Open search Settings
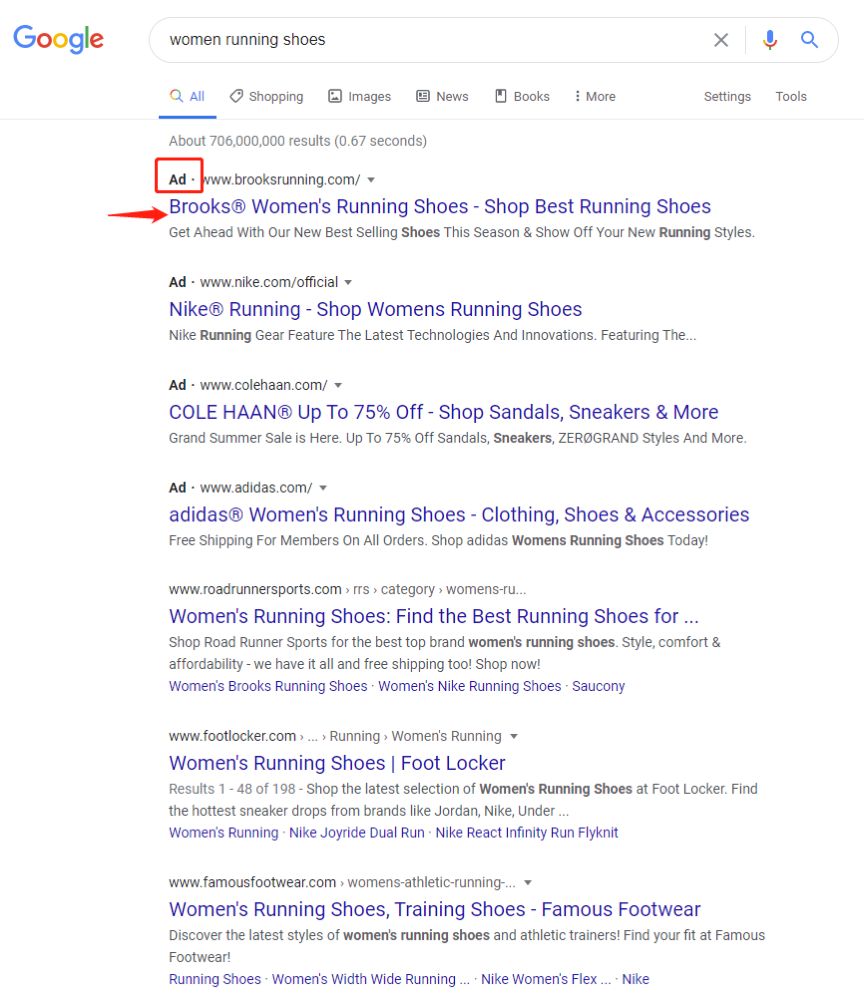The width and height of the screenshot is (864, 1008). click(x=727, y=96)
